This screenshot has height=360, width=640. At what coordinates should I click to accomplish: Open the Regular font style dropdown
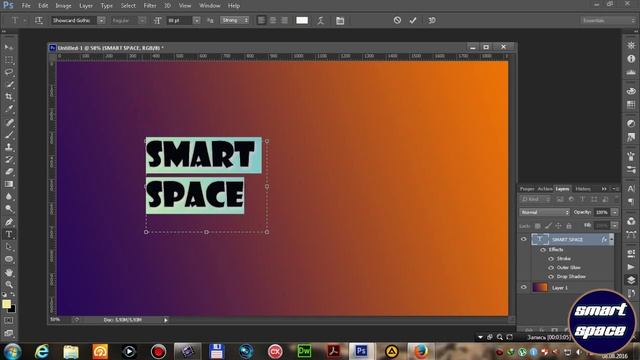(x=142, y=20)
